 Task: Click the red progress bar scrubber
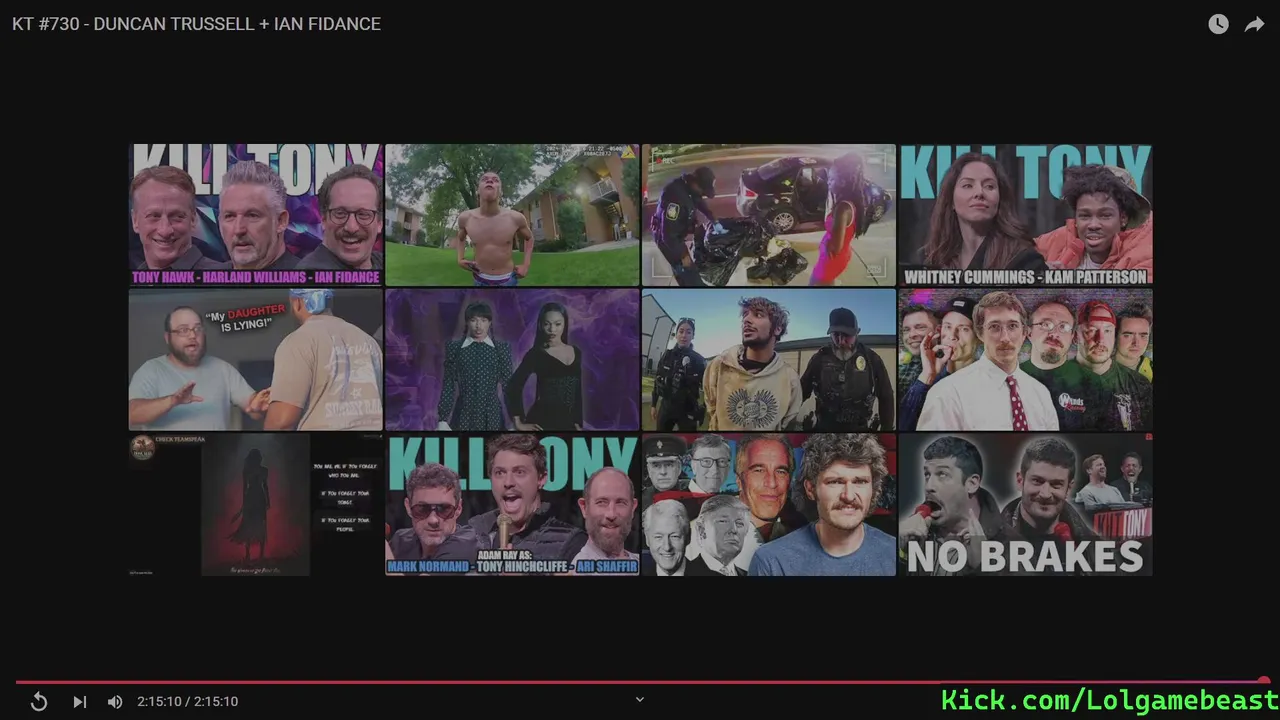[1264, 682]
